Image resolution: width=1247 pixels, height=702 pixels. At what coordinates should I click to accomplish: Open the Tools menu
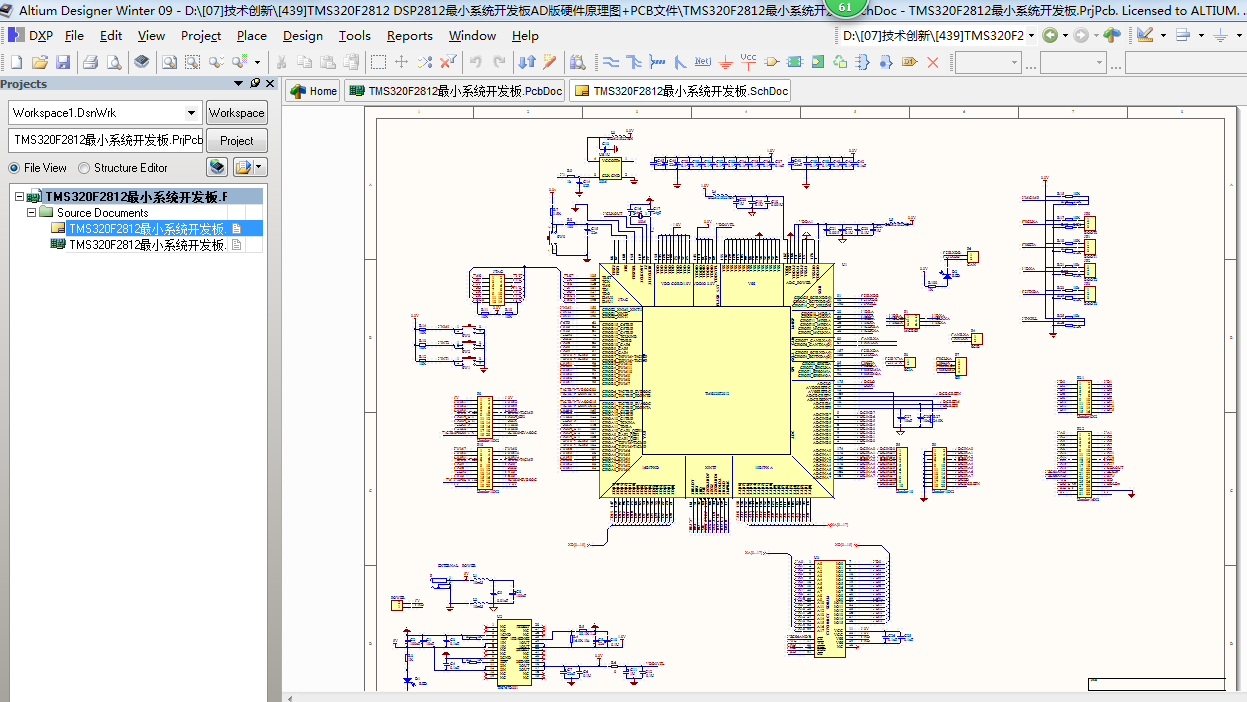pyautogui.click(x=355, y=35)
